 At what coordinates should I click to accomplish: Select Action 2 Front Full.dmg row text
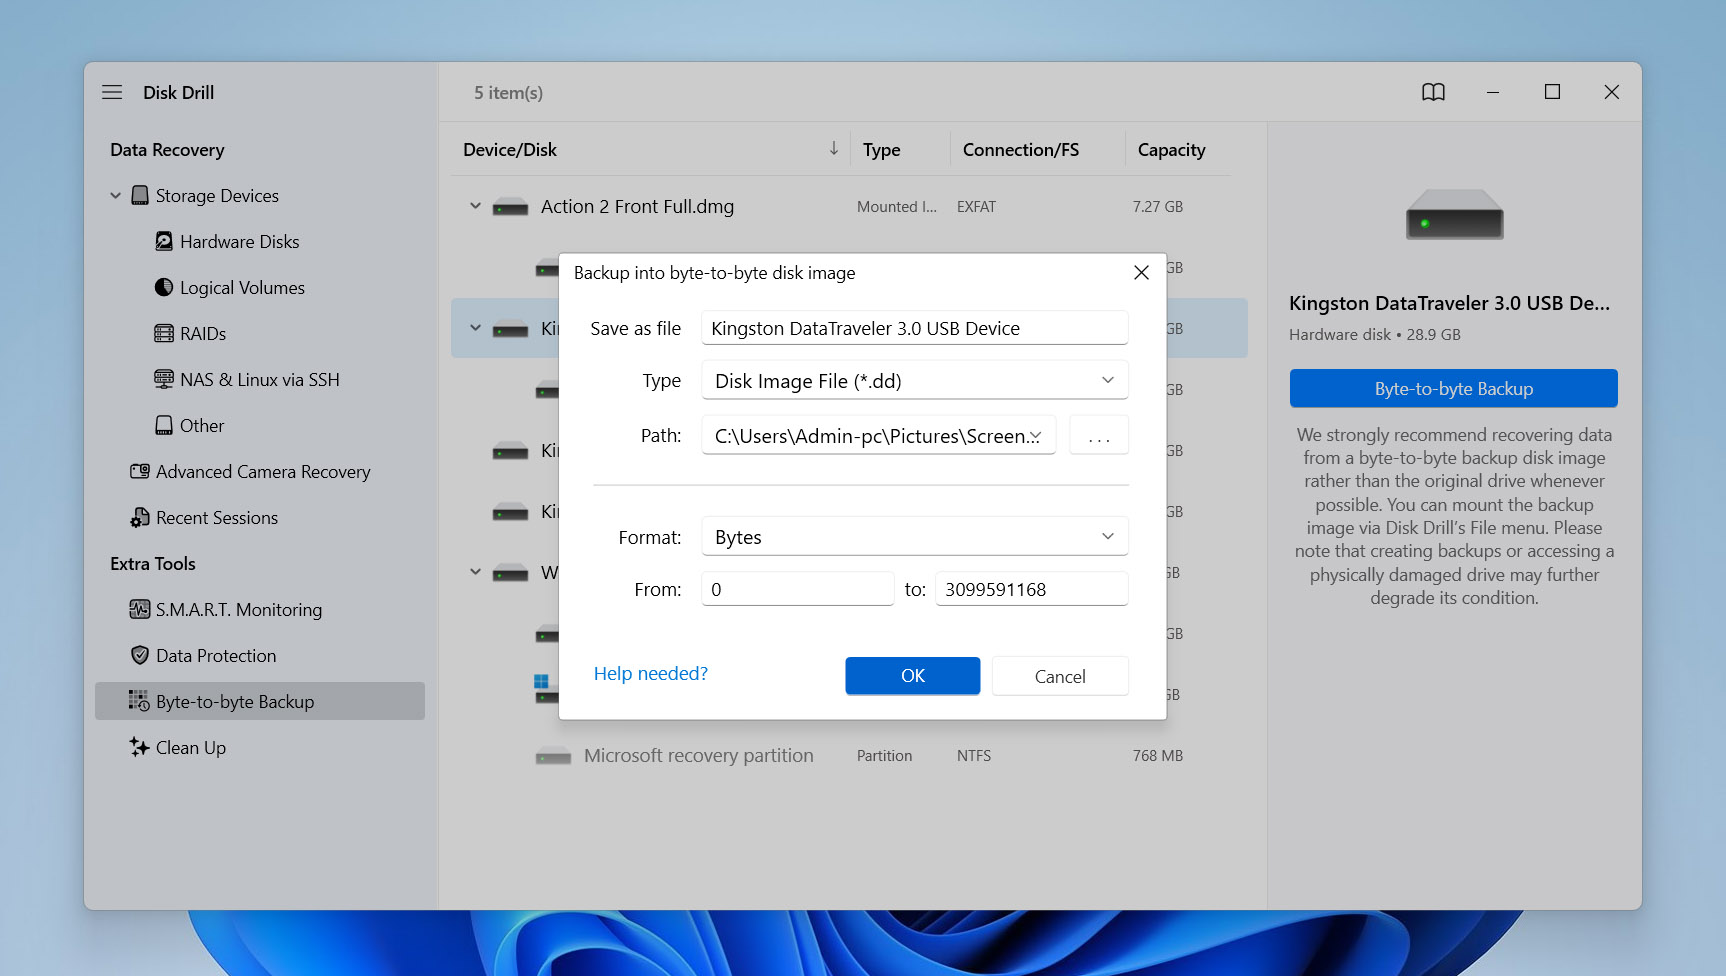pos(637,206)
